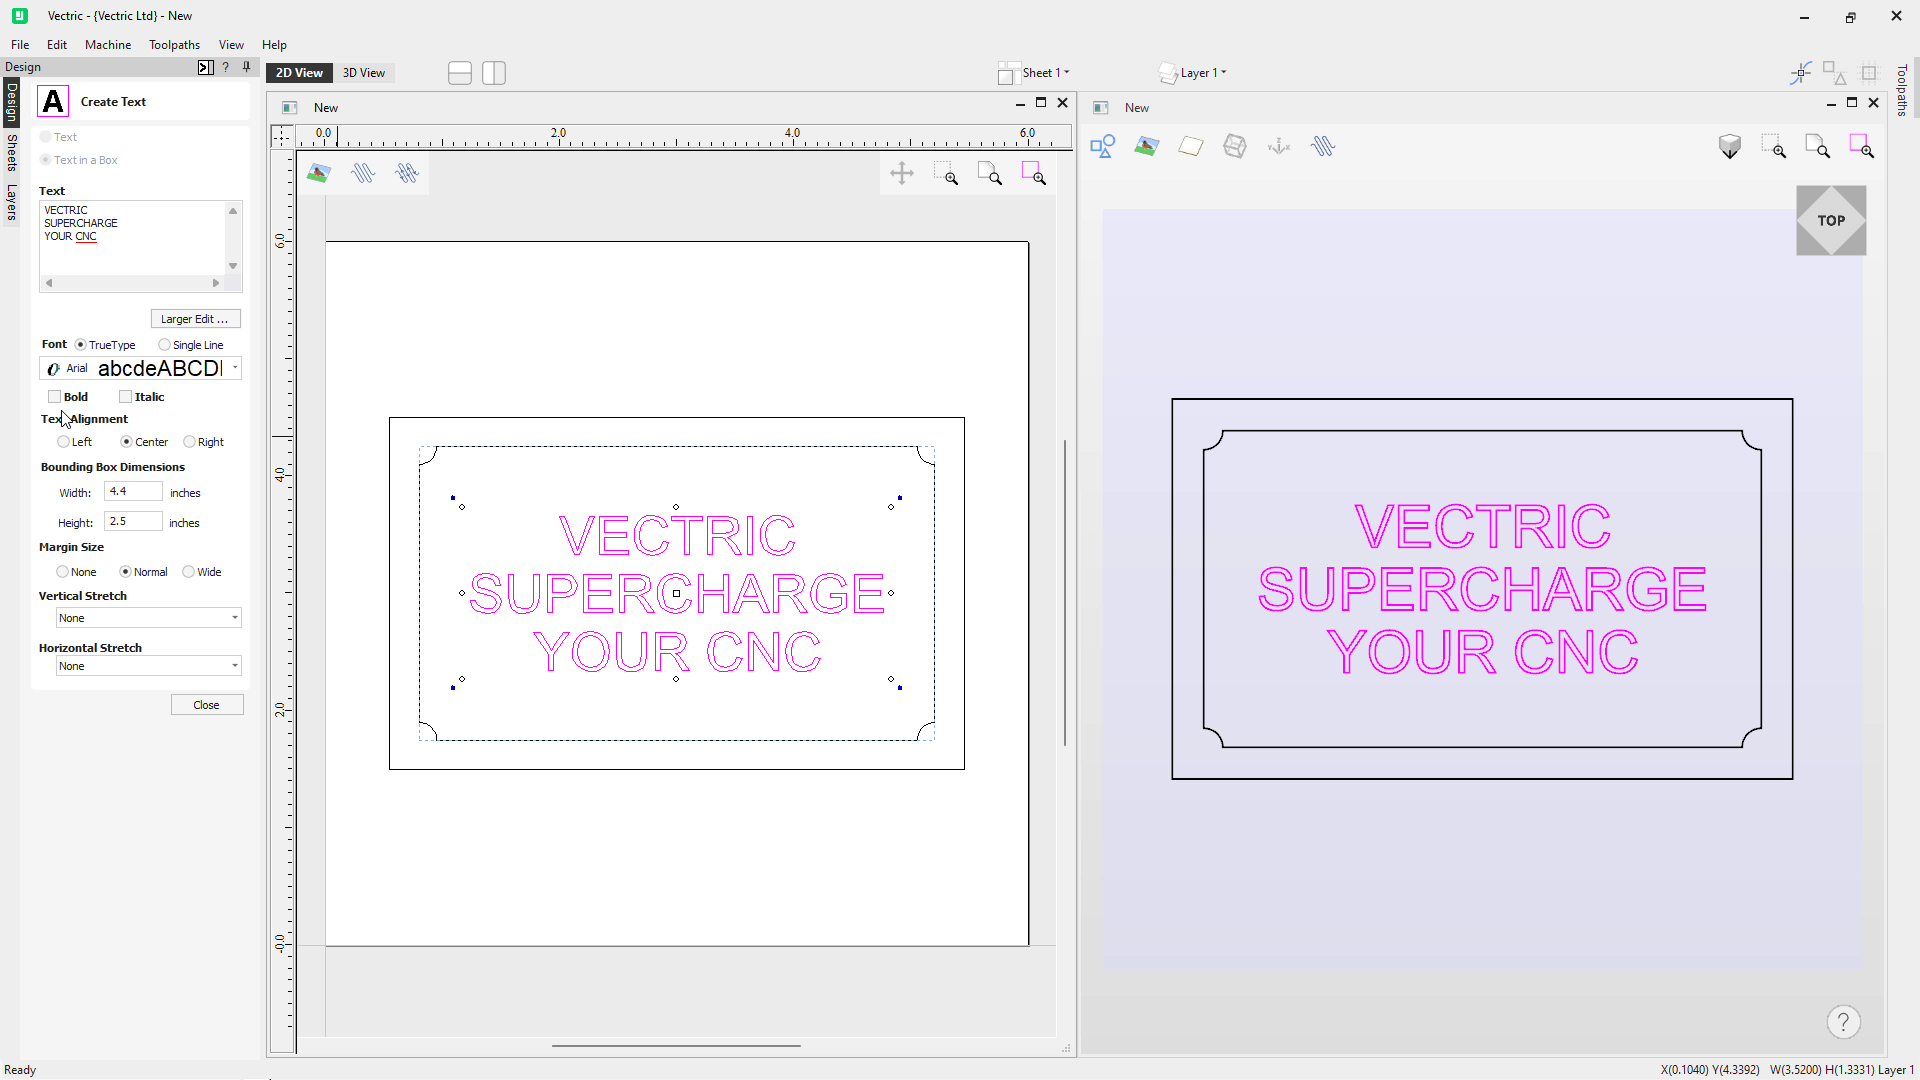Viewport: 1920px width, 1080px height.
Task: Open the Sheet 1 dropdown
Action: 1045,73
